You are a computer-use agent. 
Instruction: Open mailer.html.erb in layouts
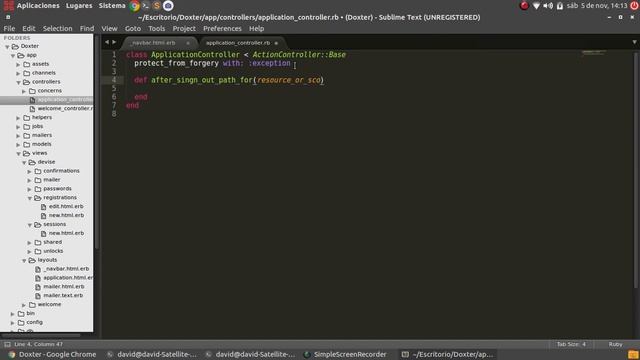coord(64,287)
